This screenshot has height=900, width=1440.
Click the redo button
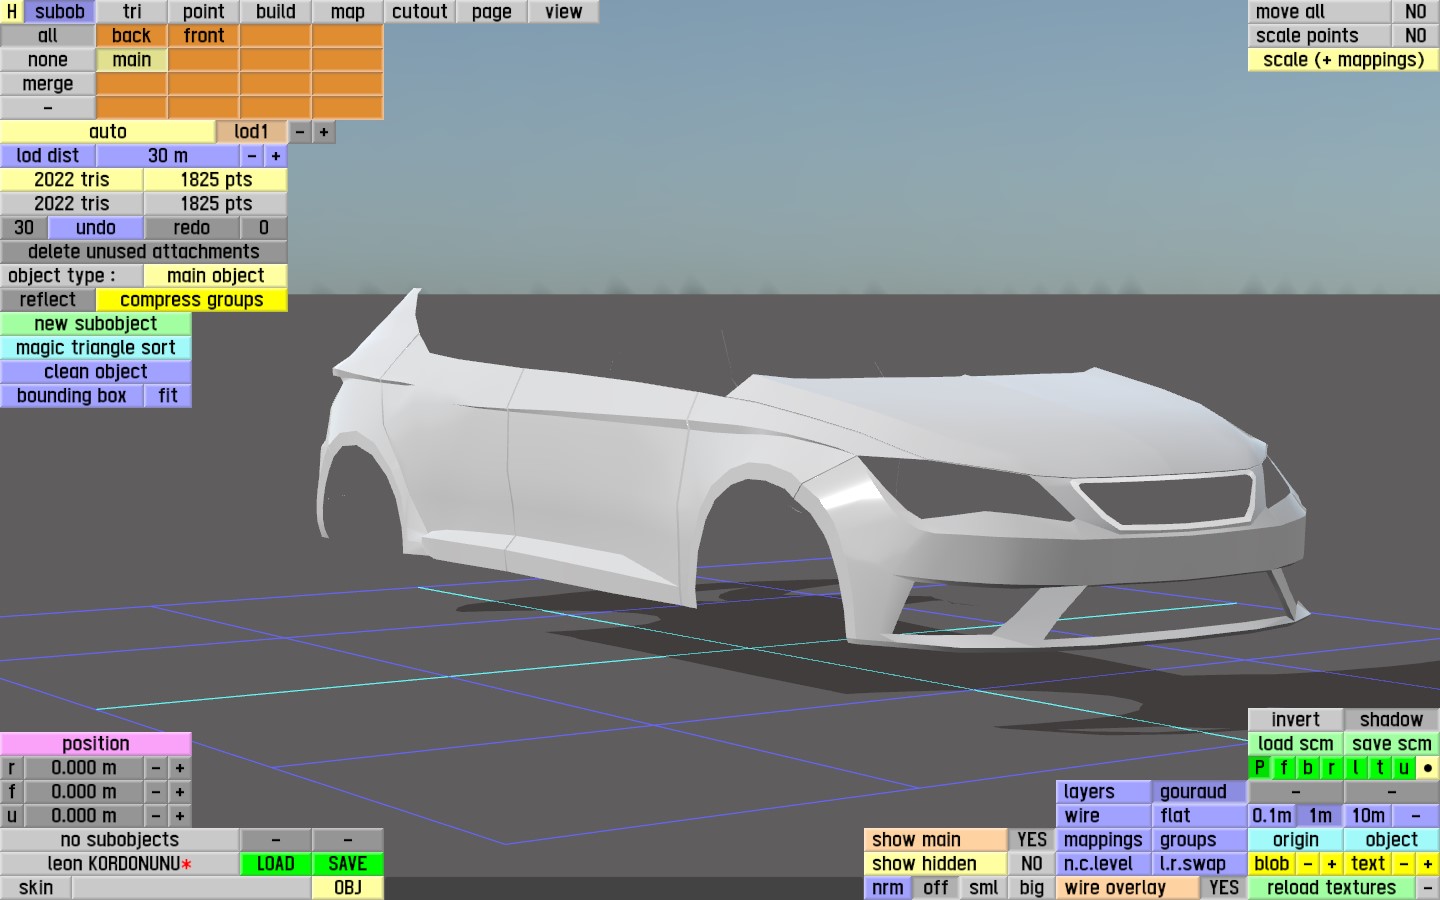192,228
